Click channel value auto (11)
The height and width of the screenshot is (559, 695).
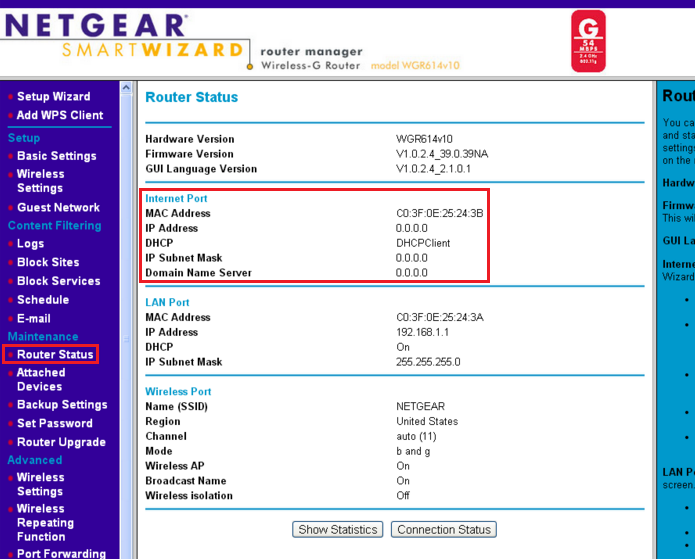tap(416, 436)
